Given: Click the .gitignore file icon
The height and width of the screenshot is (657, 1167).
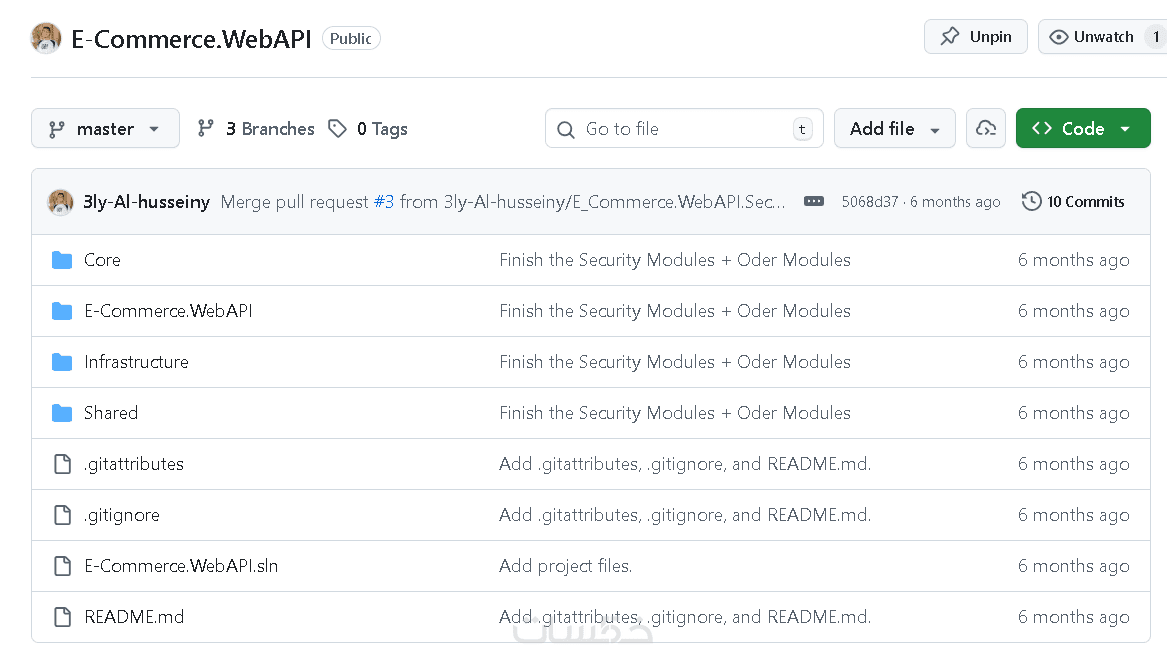Looking at the screenshot, I should coord(62,515).
